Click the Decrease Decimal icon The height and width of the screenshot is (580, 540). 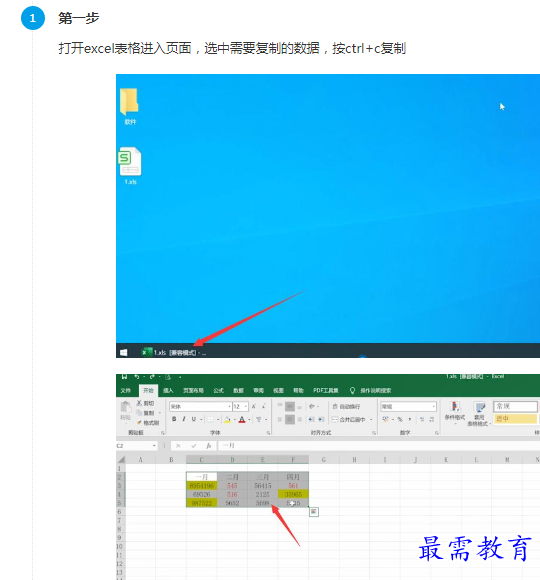coord(432,419)
